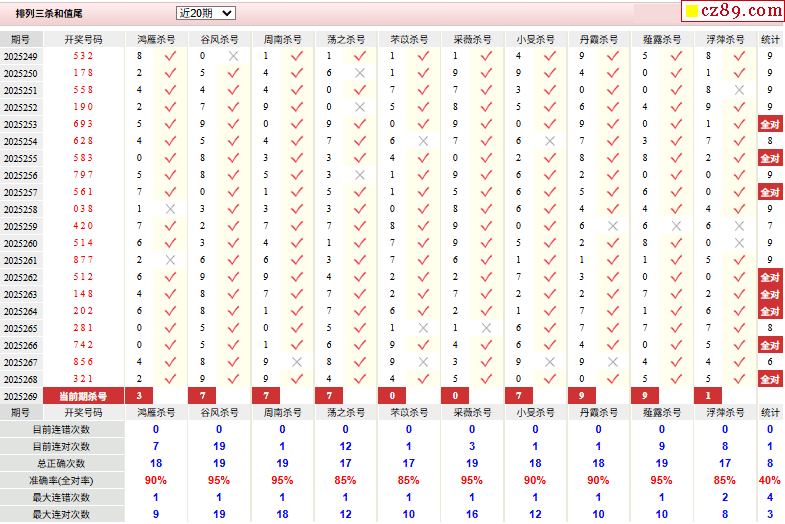Image resolution: width=785 pixels, height=524 pixels.
Task: Click the top 鸿雁杀号 column header
Action: pos(156,39)
